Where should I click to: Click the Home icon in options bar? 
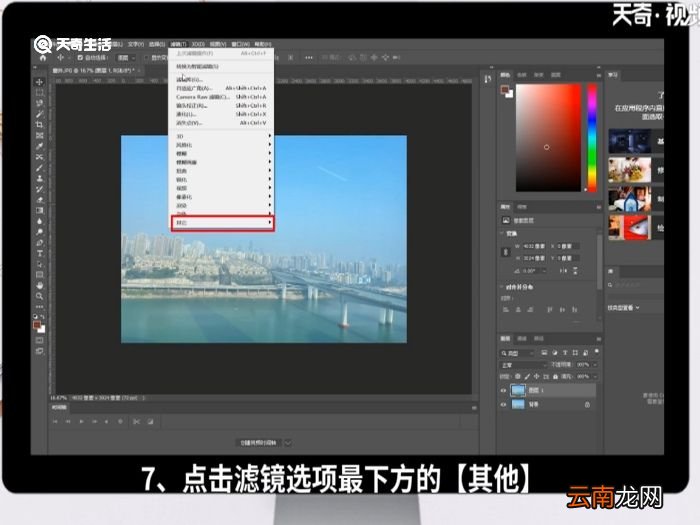coord(43,58)
